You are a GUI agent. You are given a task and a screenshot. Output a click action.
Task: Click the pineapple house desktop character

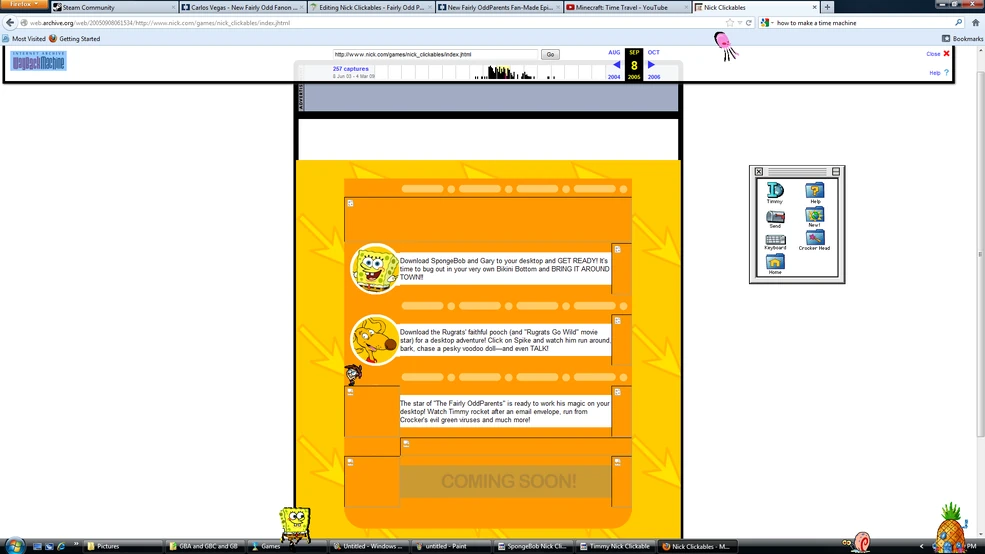click(x=951, y=529)
